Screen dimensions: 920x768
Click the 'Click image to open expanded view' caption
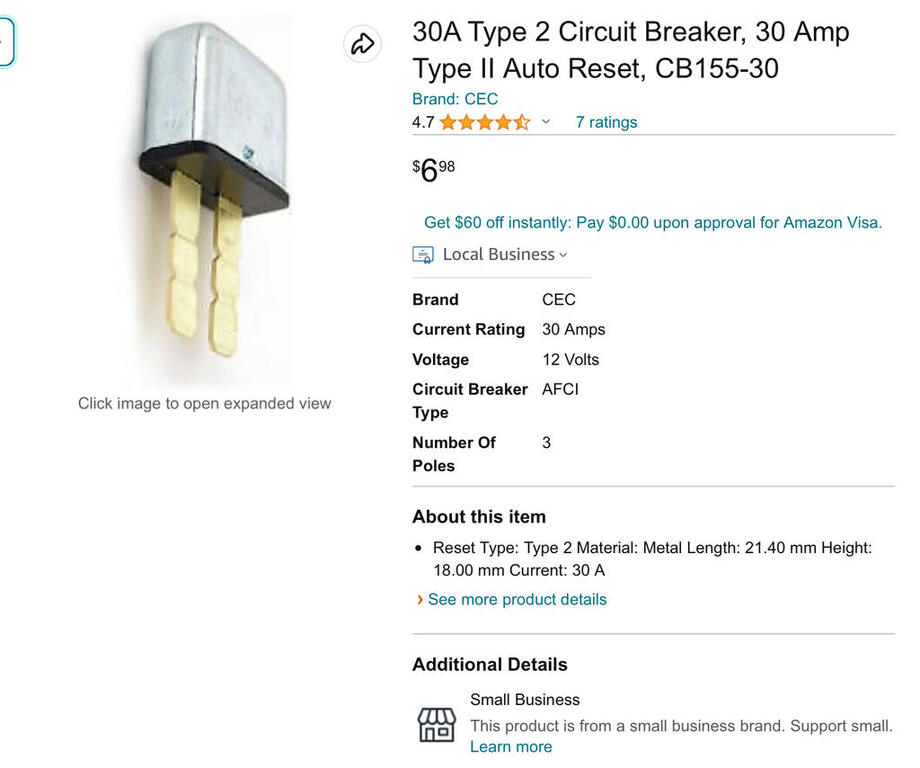pyautogui.click(x=204, y=404)
